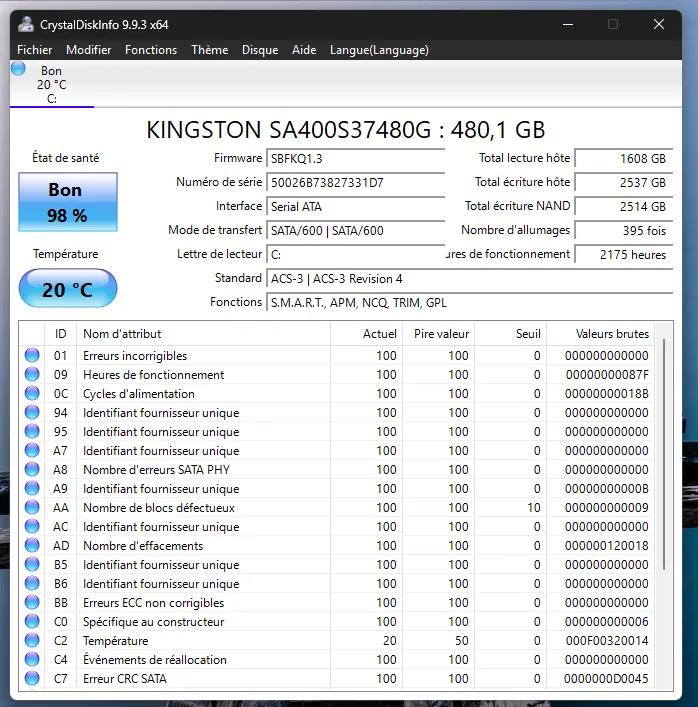Click the Bon 98 % health status button
Viewport: 698px width, 707px height.
[x=68, y=202]
